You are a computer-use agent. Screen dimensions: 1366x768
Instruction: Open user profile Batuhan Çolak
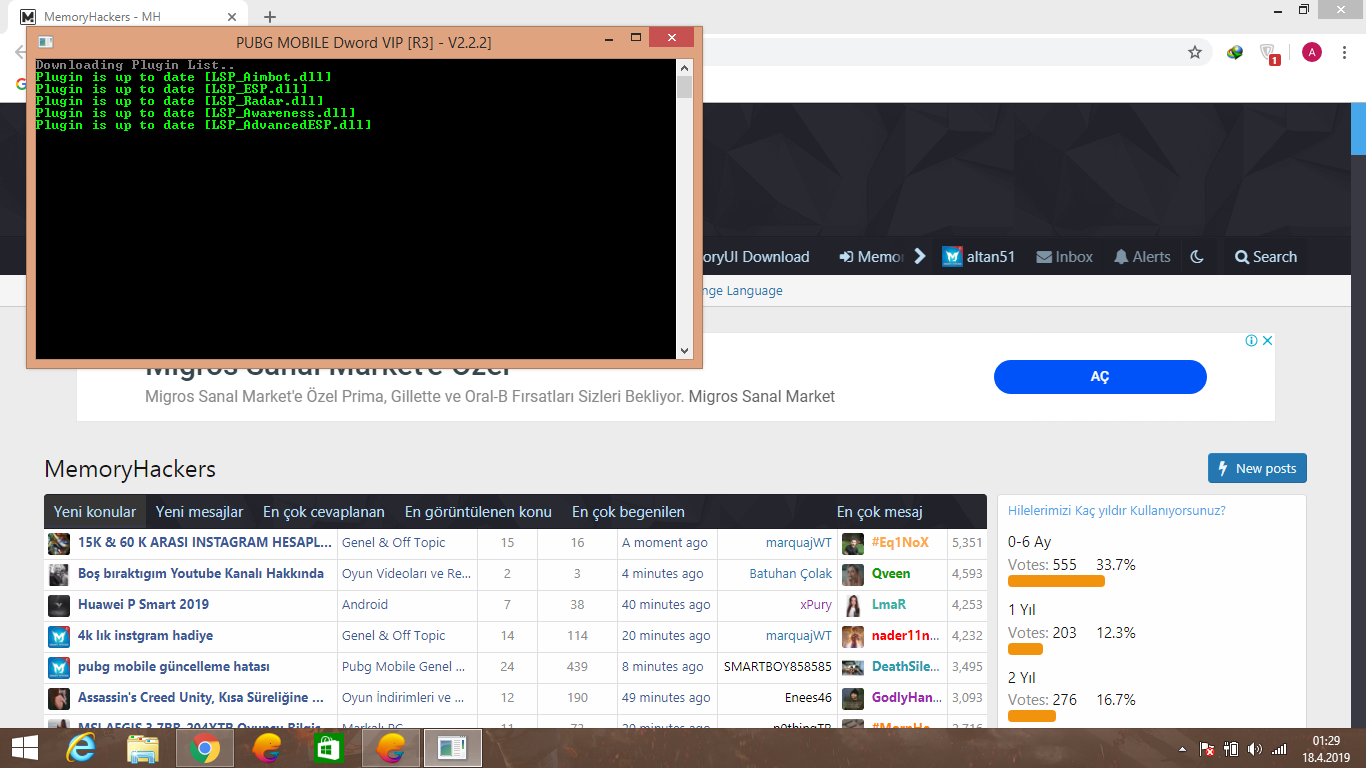click(x=790, y=574)
